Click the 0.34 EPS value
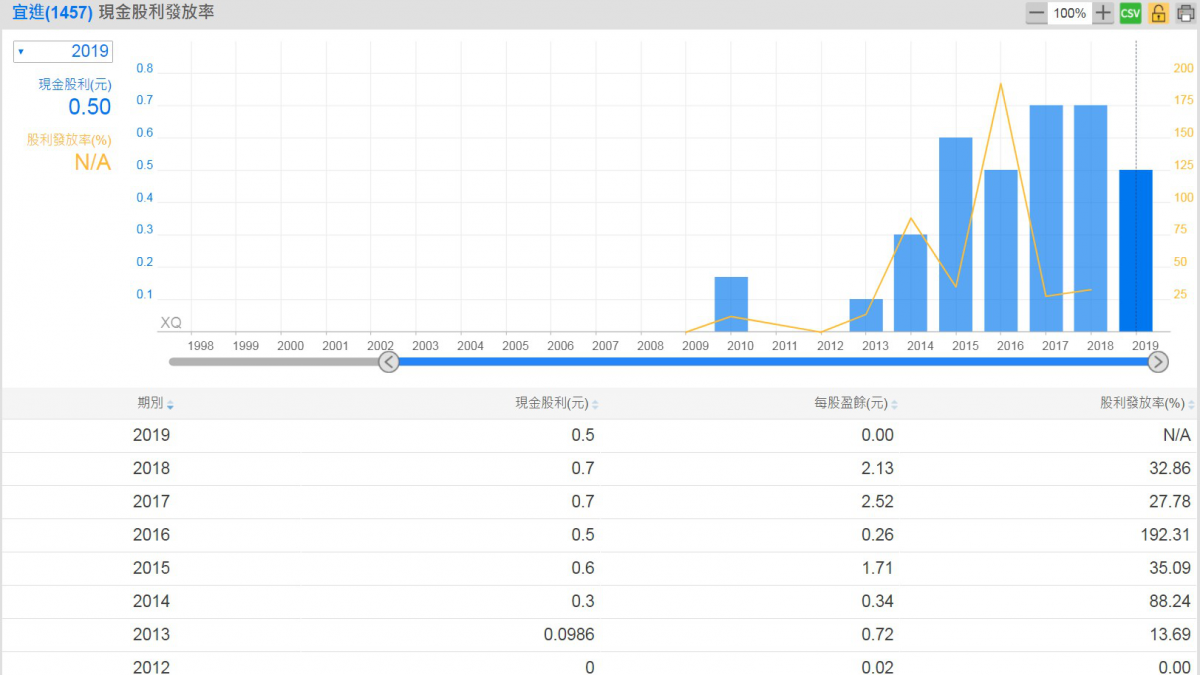The width and height of the screenshot is (1200, 675). click(877, 601)
